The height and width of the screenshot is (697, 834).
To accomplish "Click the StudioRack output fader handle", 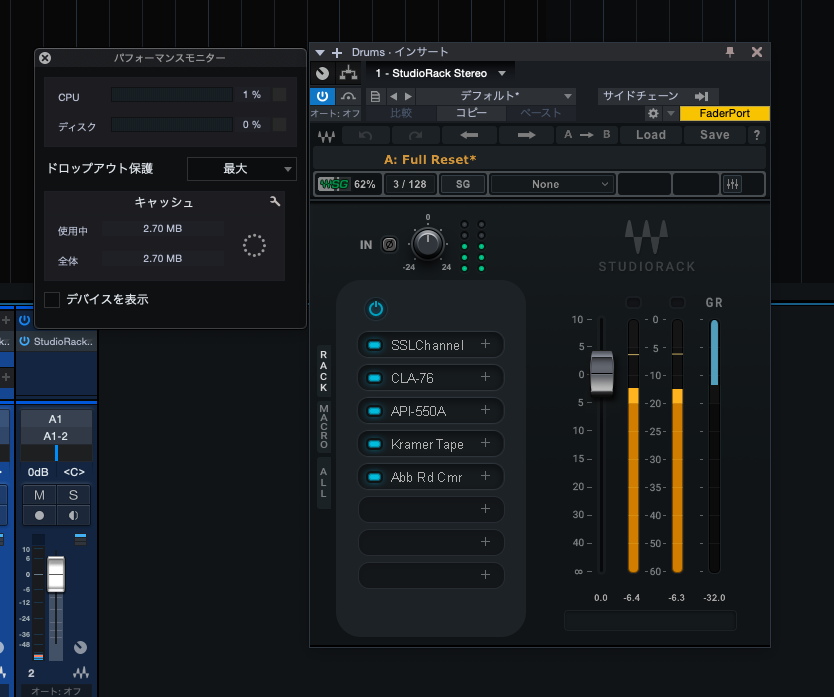I will (x=602, y=371).
